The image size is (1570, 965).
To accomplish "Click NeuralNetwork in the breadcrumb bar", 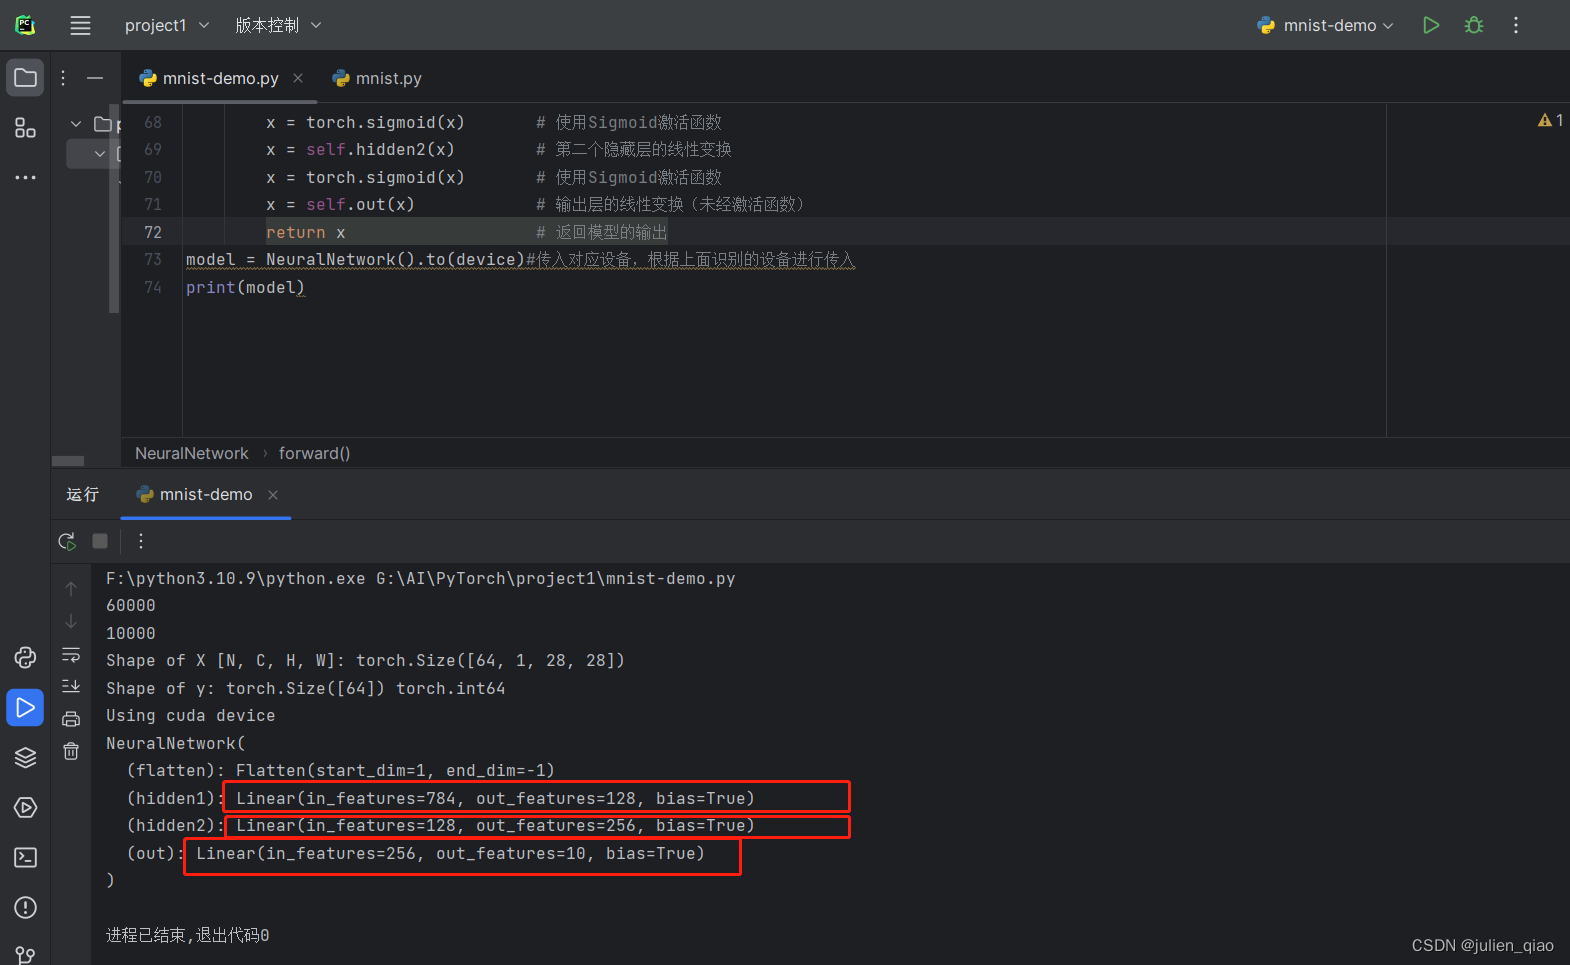I will click(x=192, y=453).
